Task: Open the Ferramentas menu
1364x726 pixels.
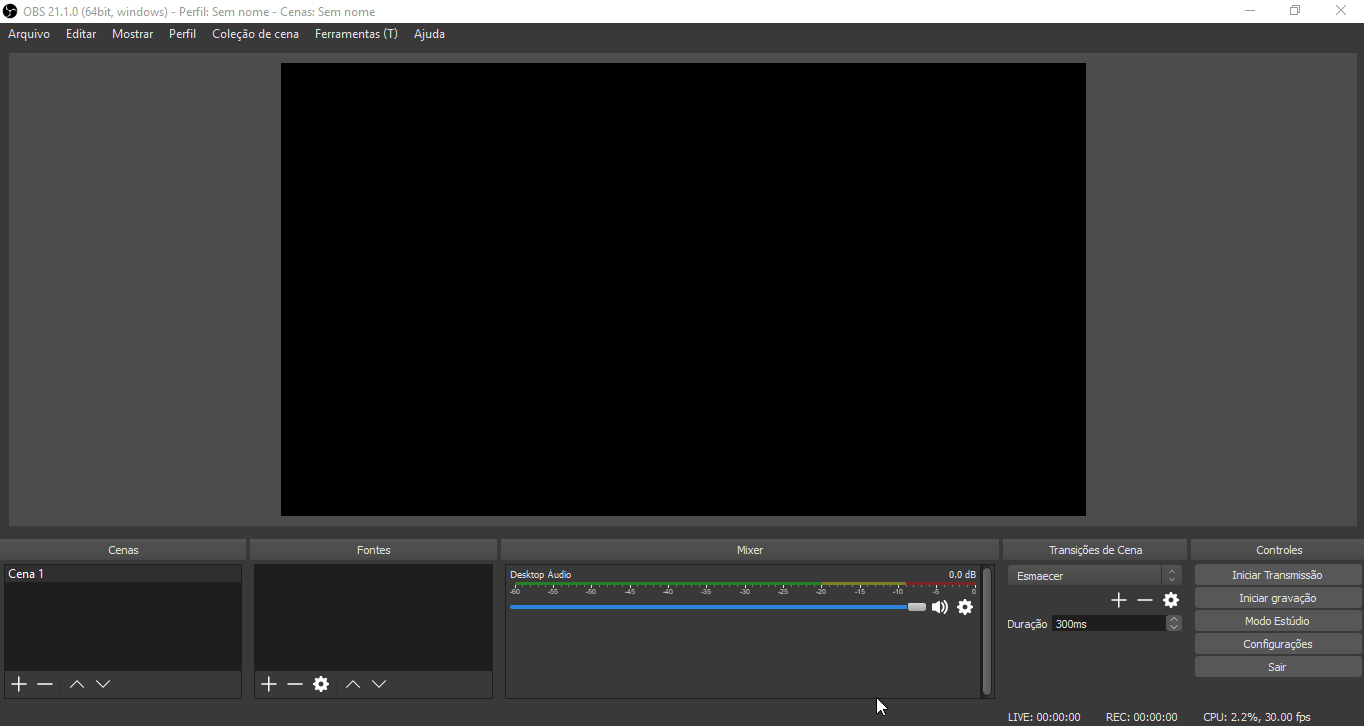Action: tap(356, 33)
